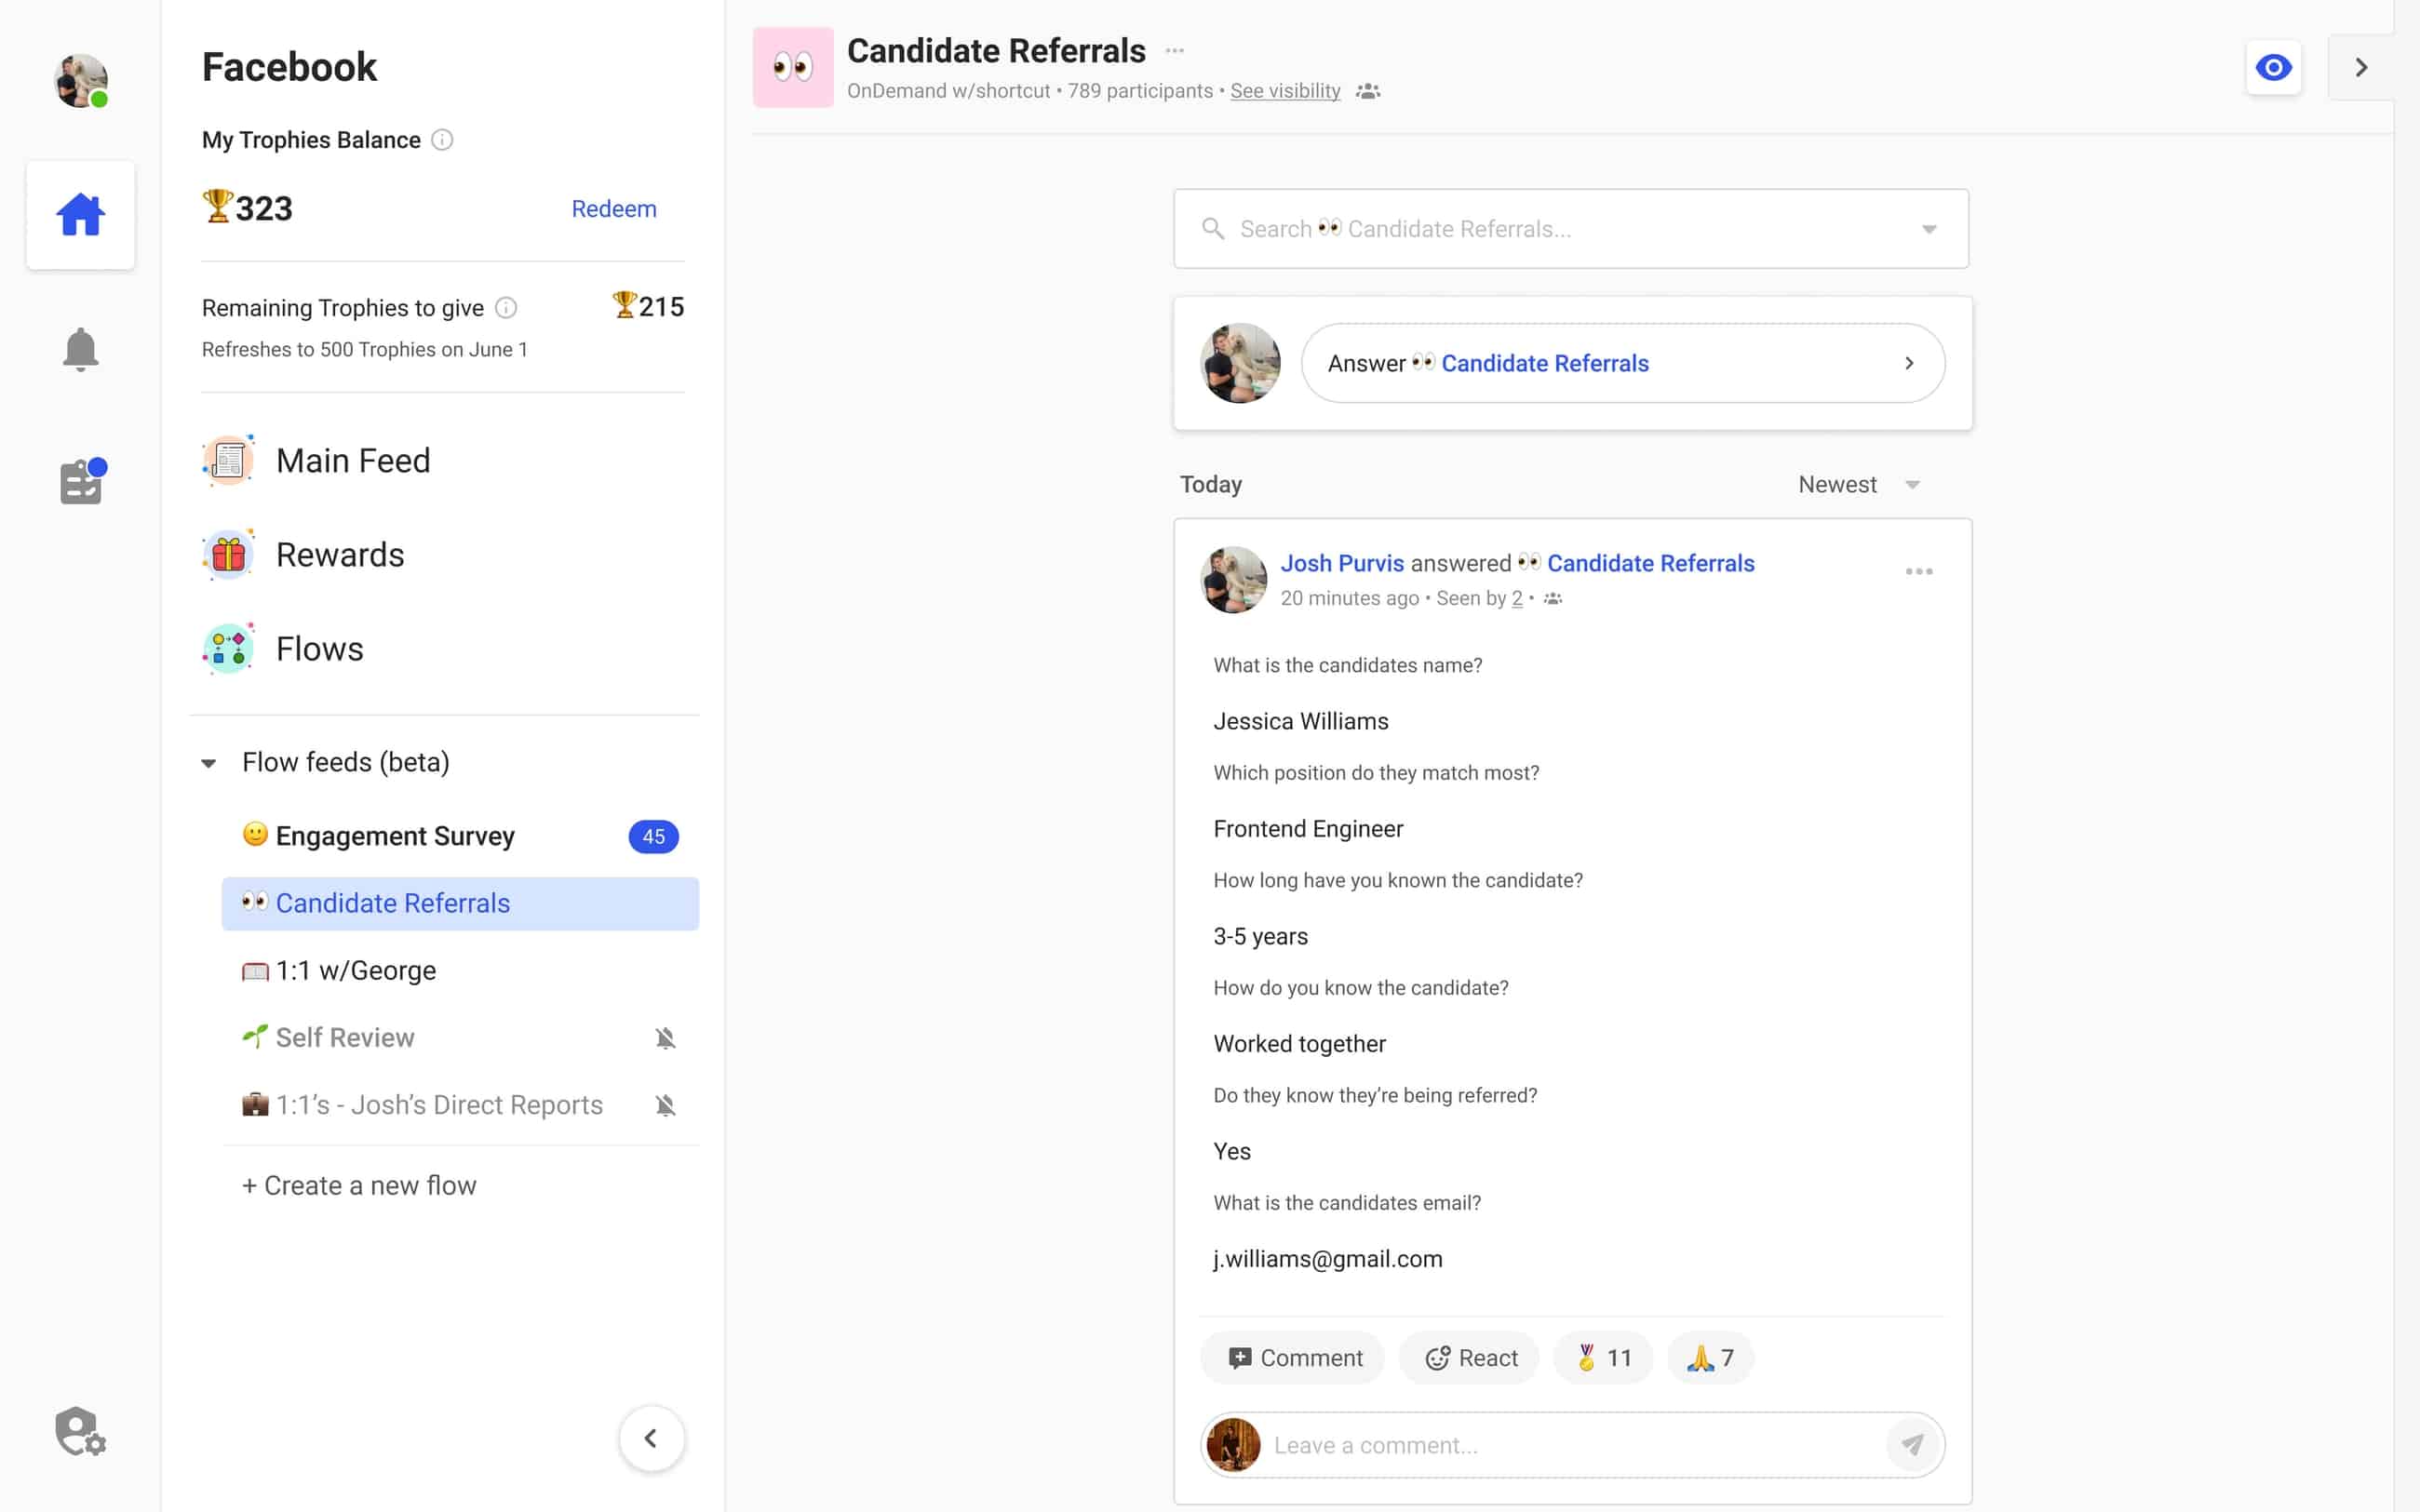
Task: Open the Flows section
Action: (319, 648)
